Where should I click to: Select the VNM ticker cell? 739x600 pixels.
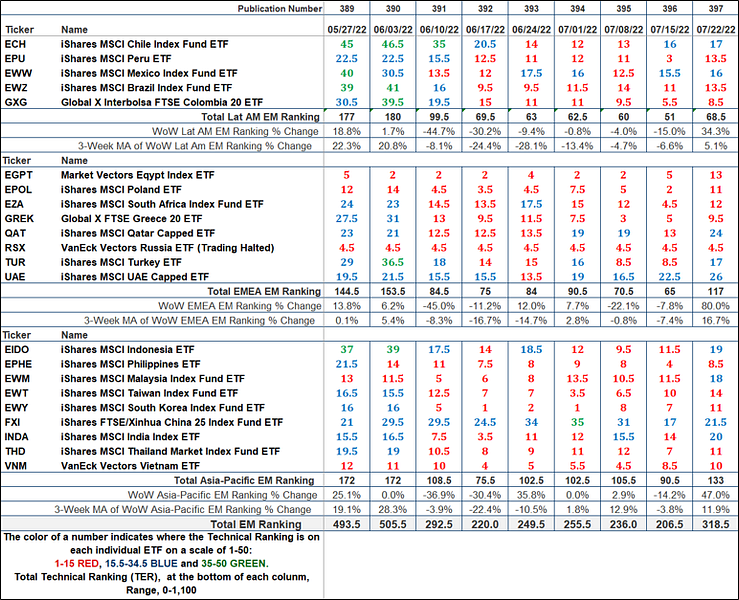pos(16,467)
